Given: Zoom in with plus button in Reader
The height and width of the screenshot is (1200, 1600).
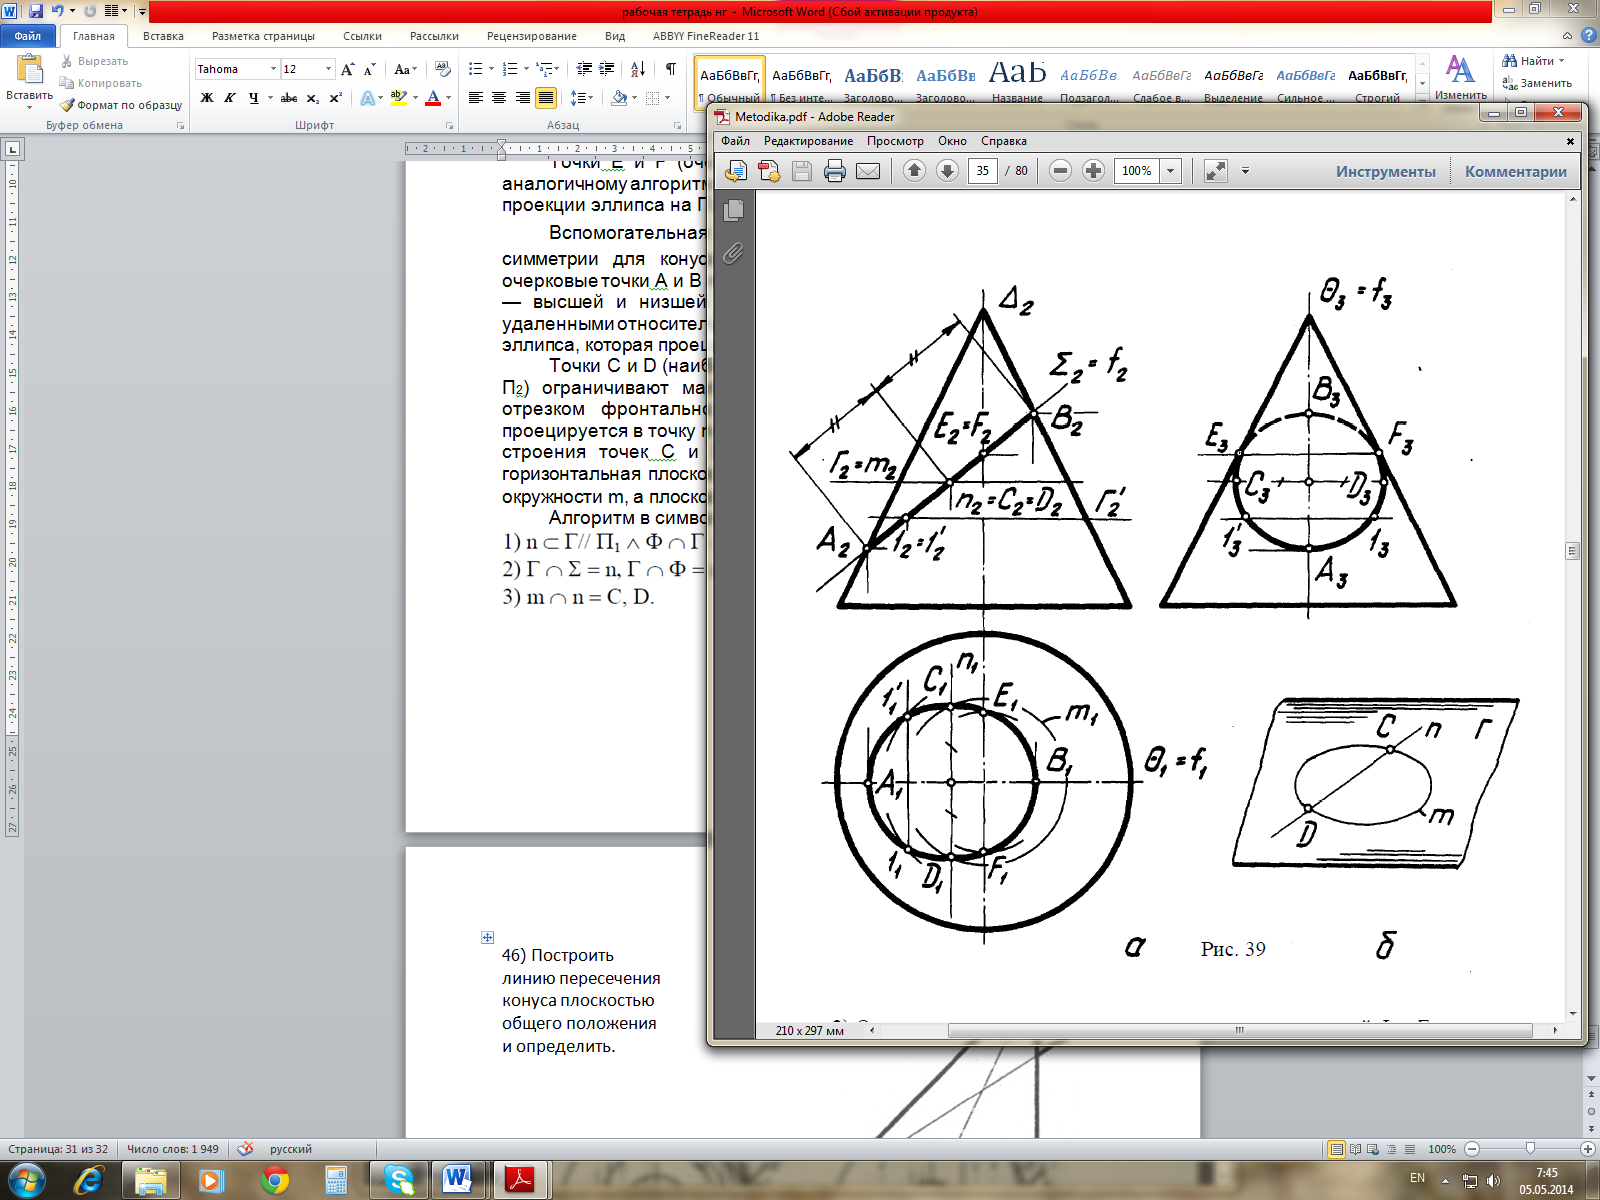Looking at the screenshot, I should [x=1093, y=171].
